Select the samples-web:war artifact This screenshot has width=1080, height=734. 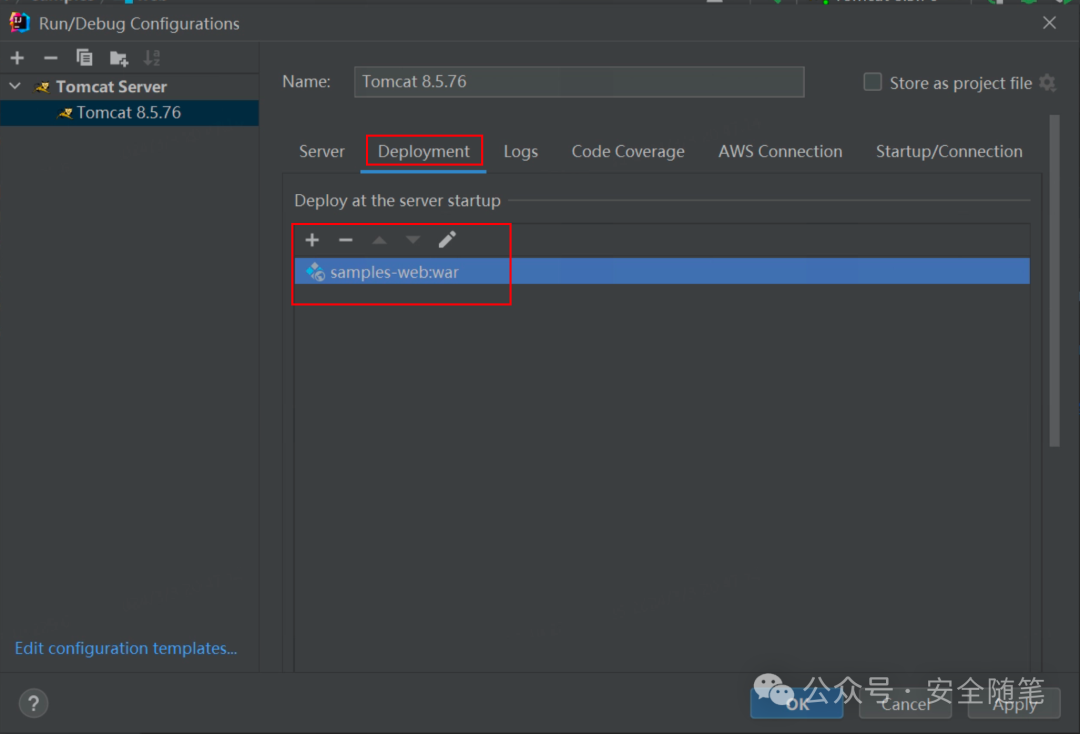coord(662,271)
